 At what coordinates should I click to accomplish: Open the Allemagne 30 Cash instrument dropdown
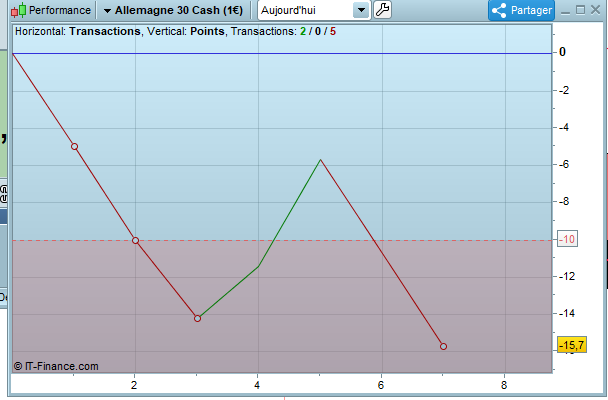(173, 10)
